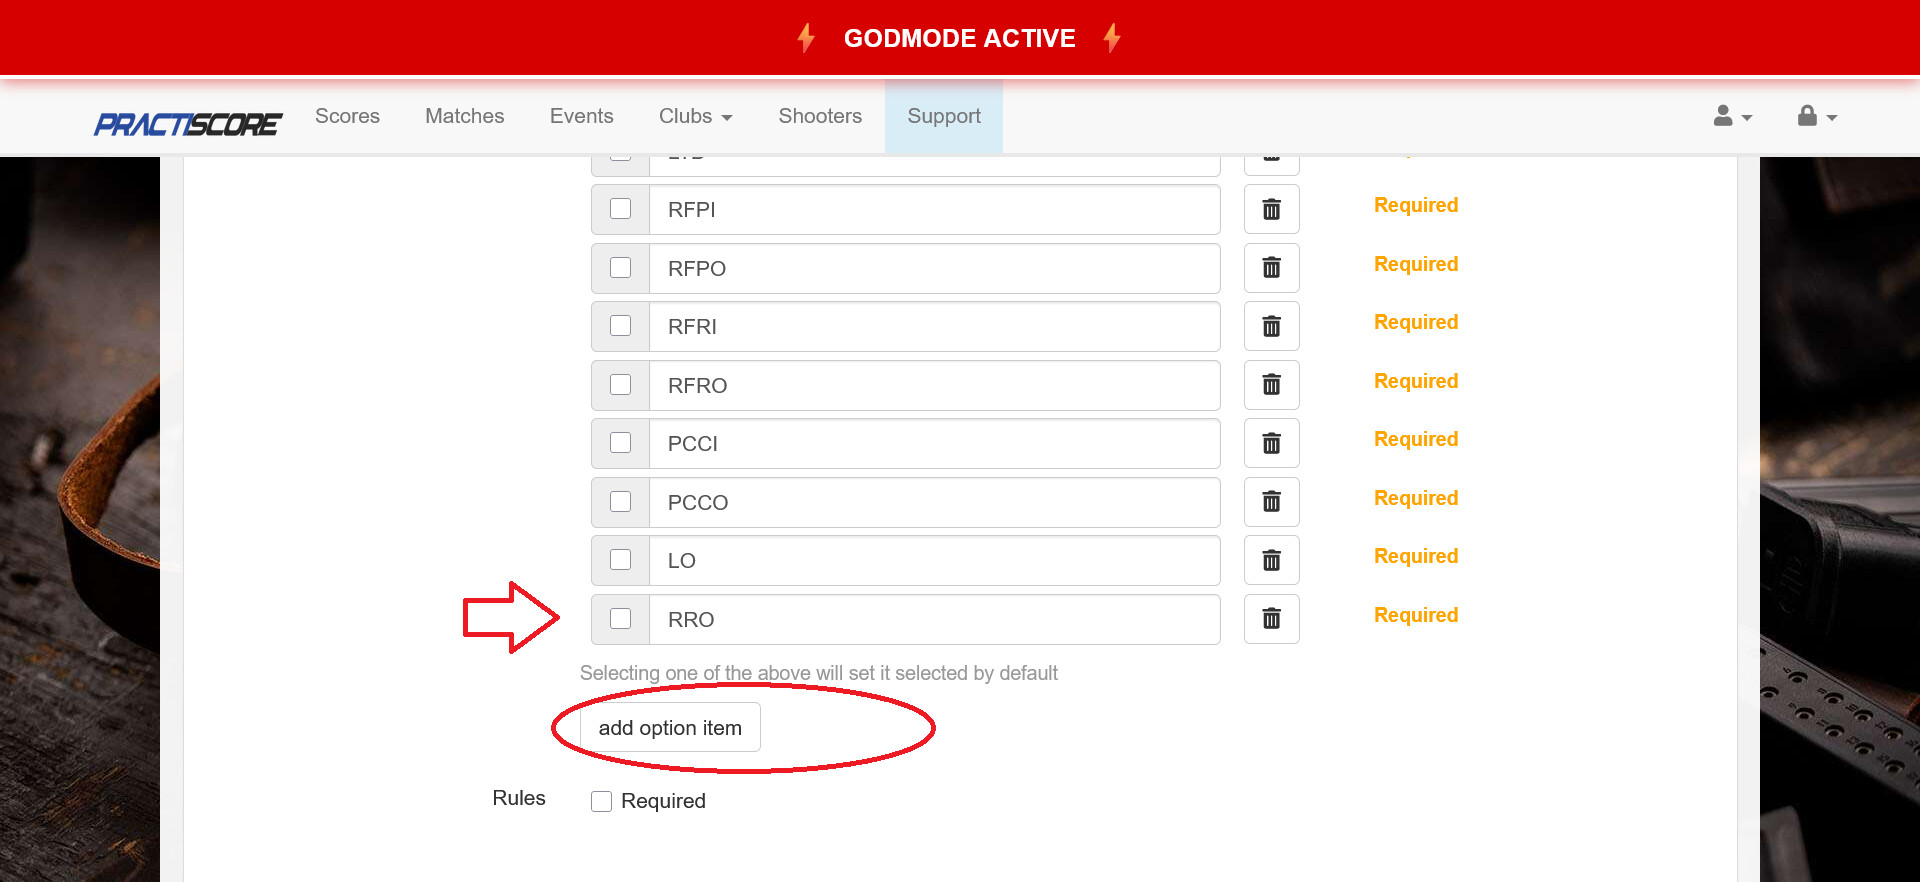The height and width of the screenshot is (882, 1920).
Task: Go to PractiScore home logo
Action: pos(188,124)
